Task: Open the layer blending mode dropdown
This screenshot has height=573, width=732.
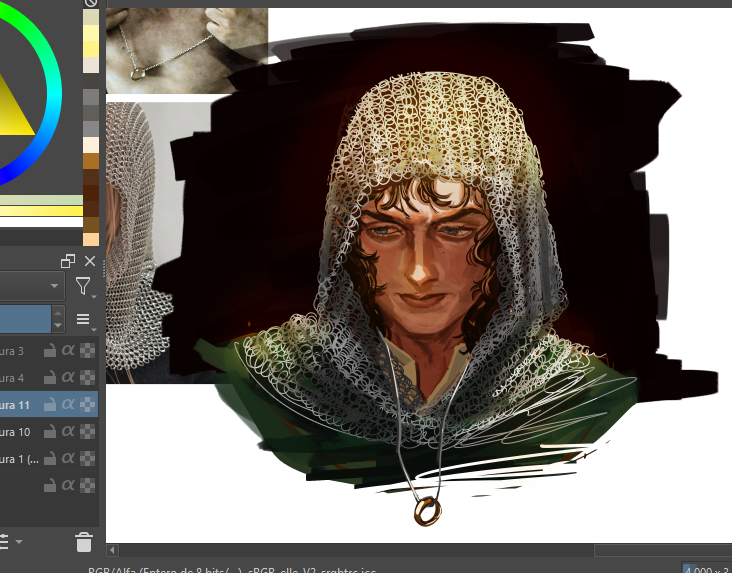Action: tap(31, 285)
